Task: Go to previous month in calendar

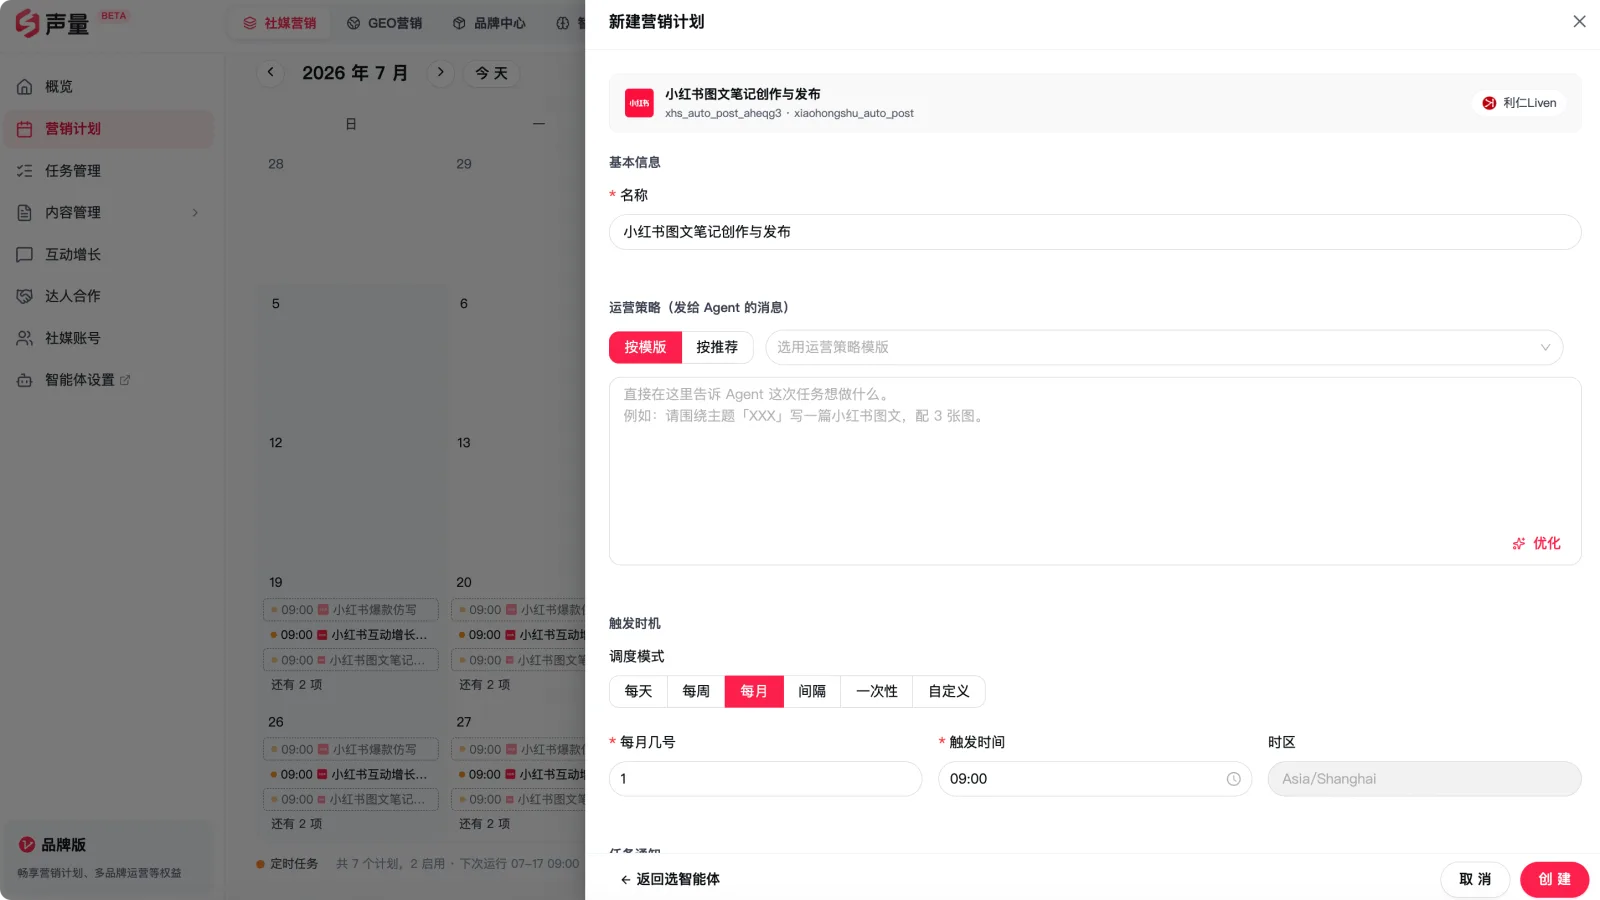Action: click(270, 73)
